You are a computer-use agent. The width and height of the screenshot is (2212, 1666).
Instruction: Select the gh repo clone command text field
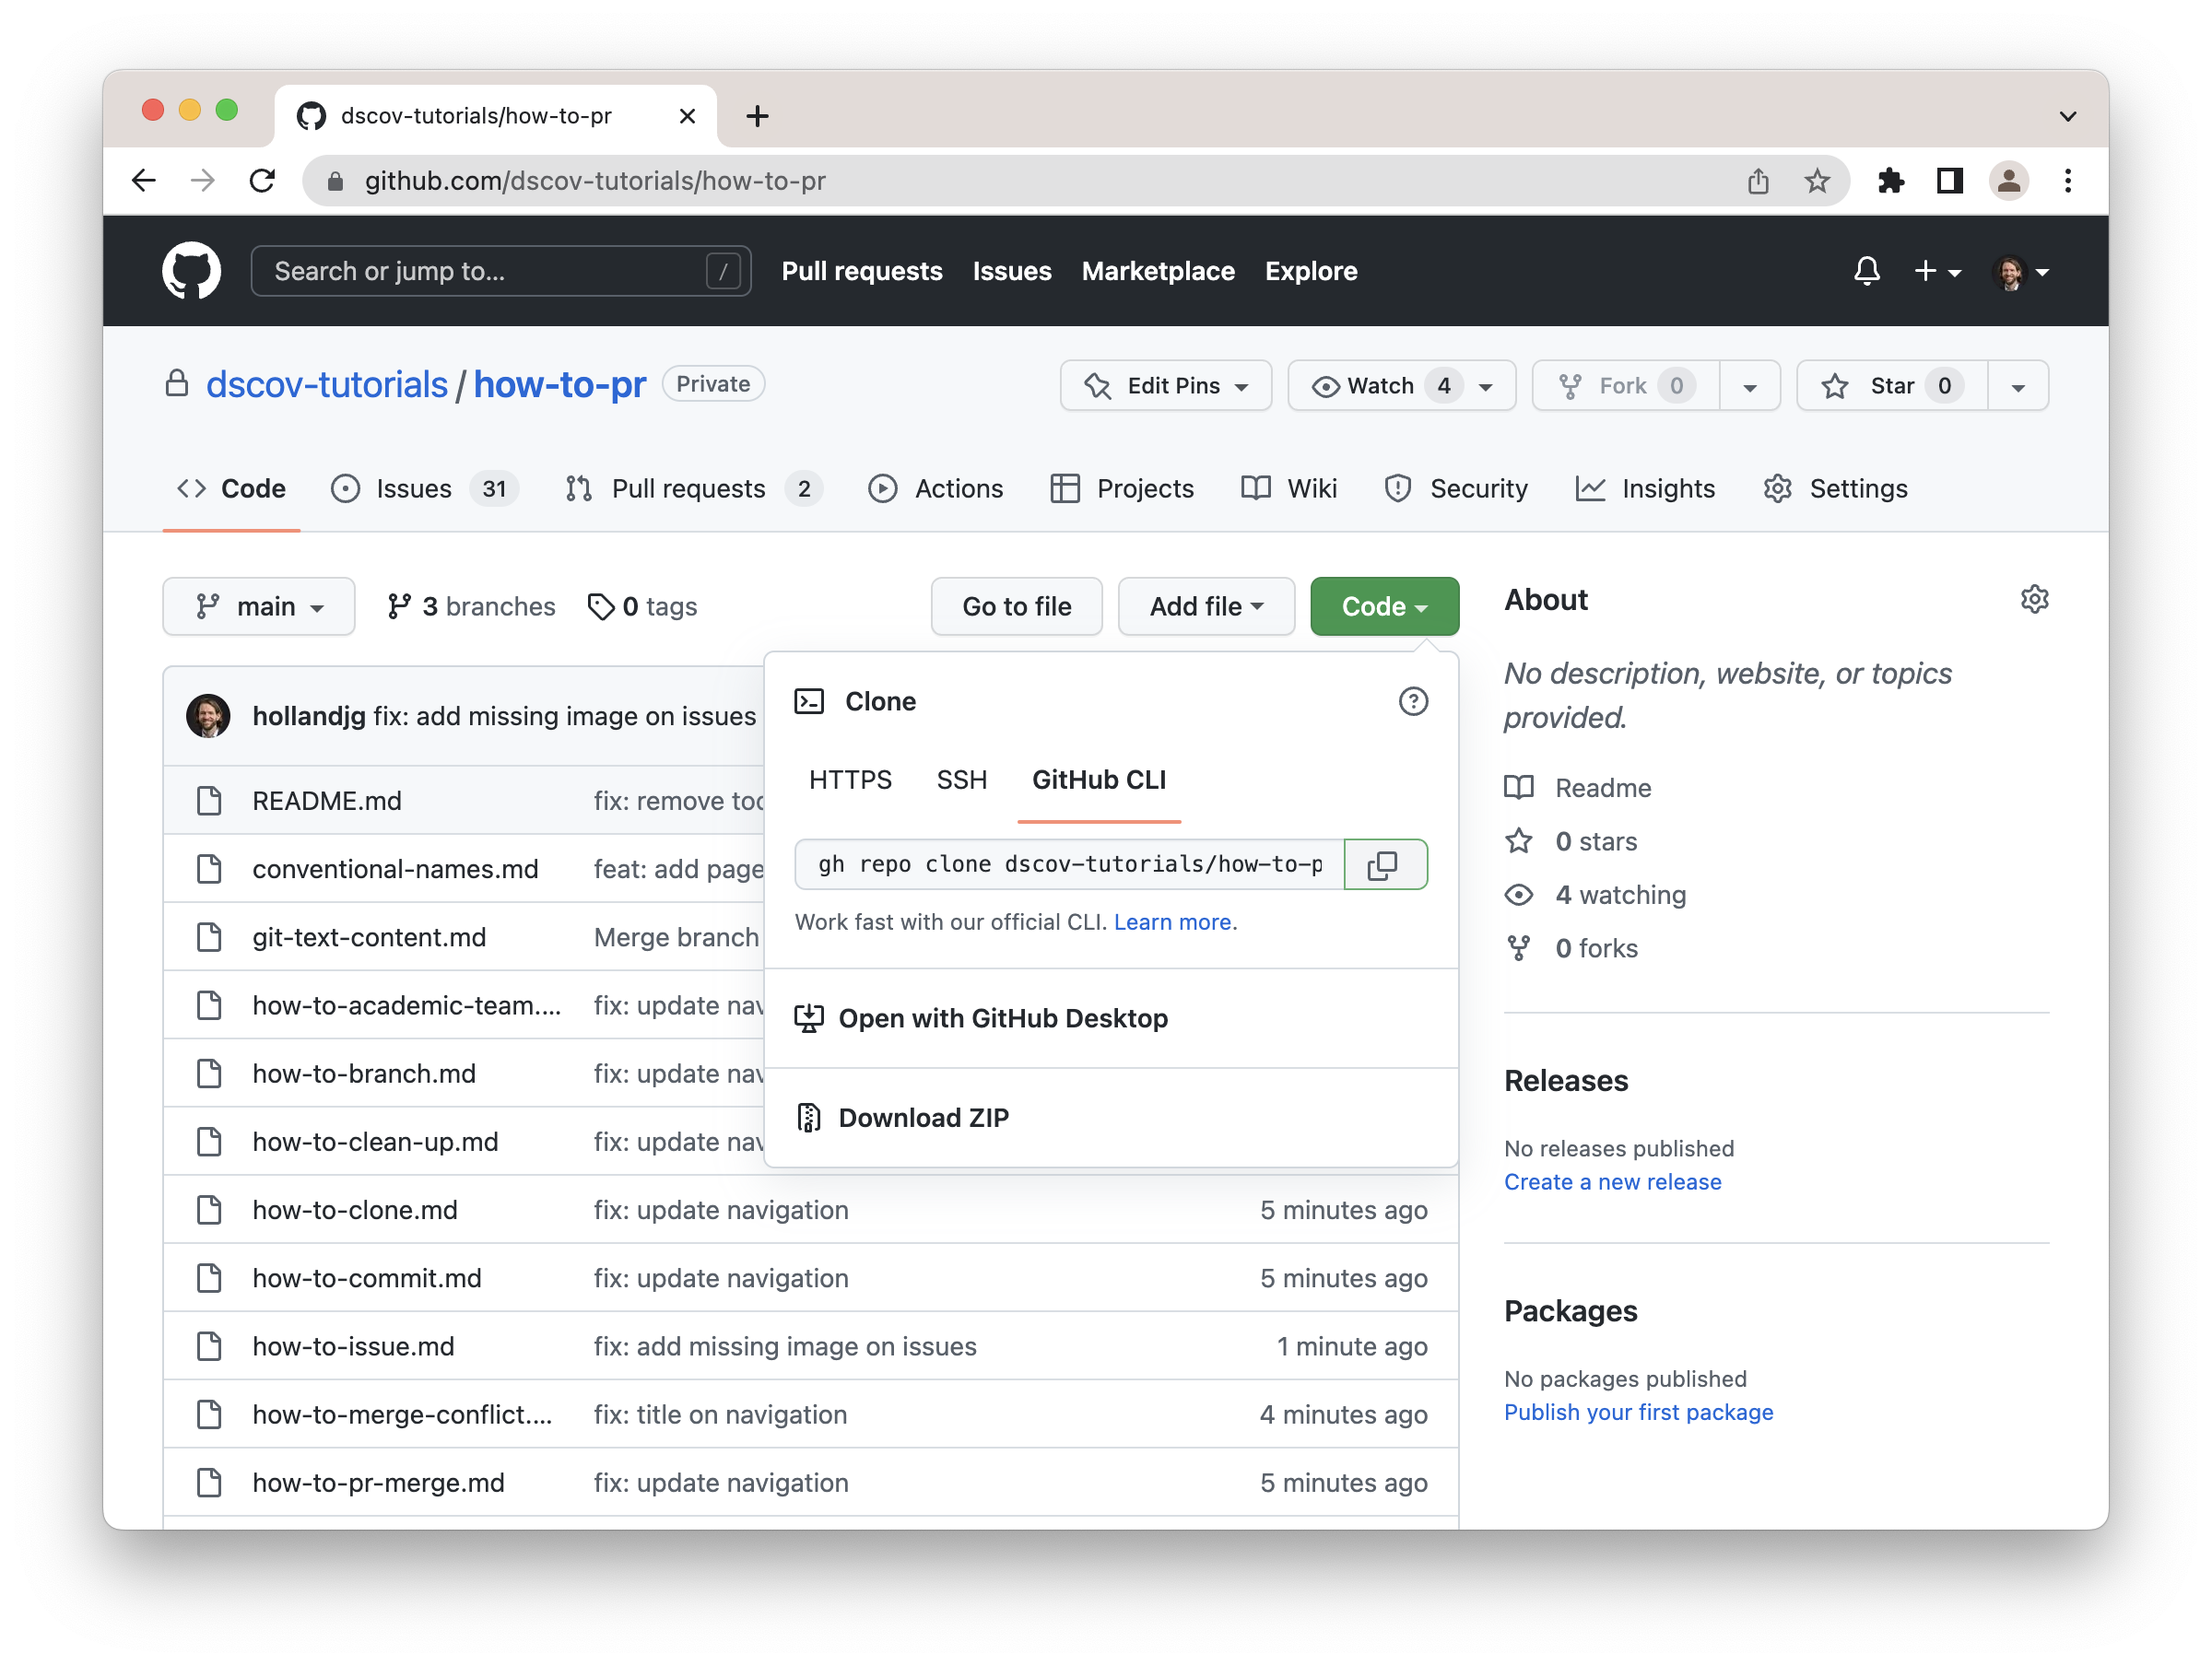tap(1070, 864)
